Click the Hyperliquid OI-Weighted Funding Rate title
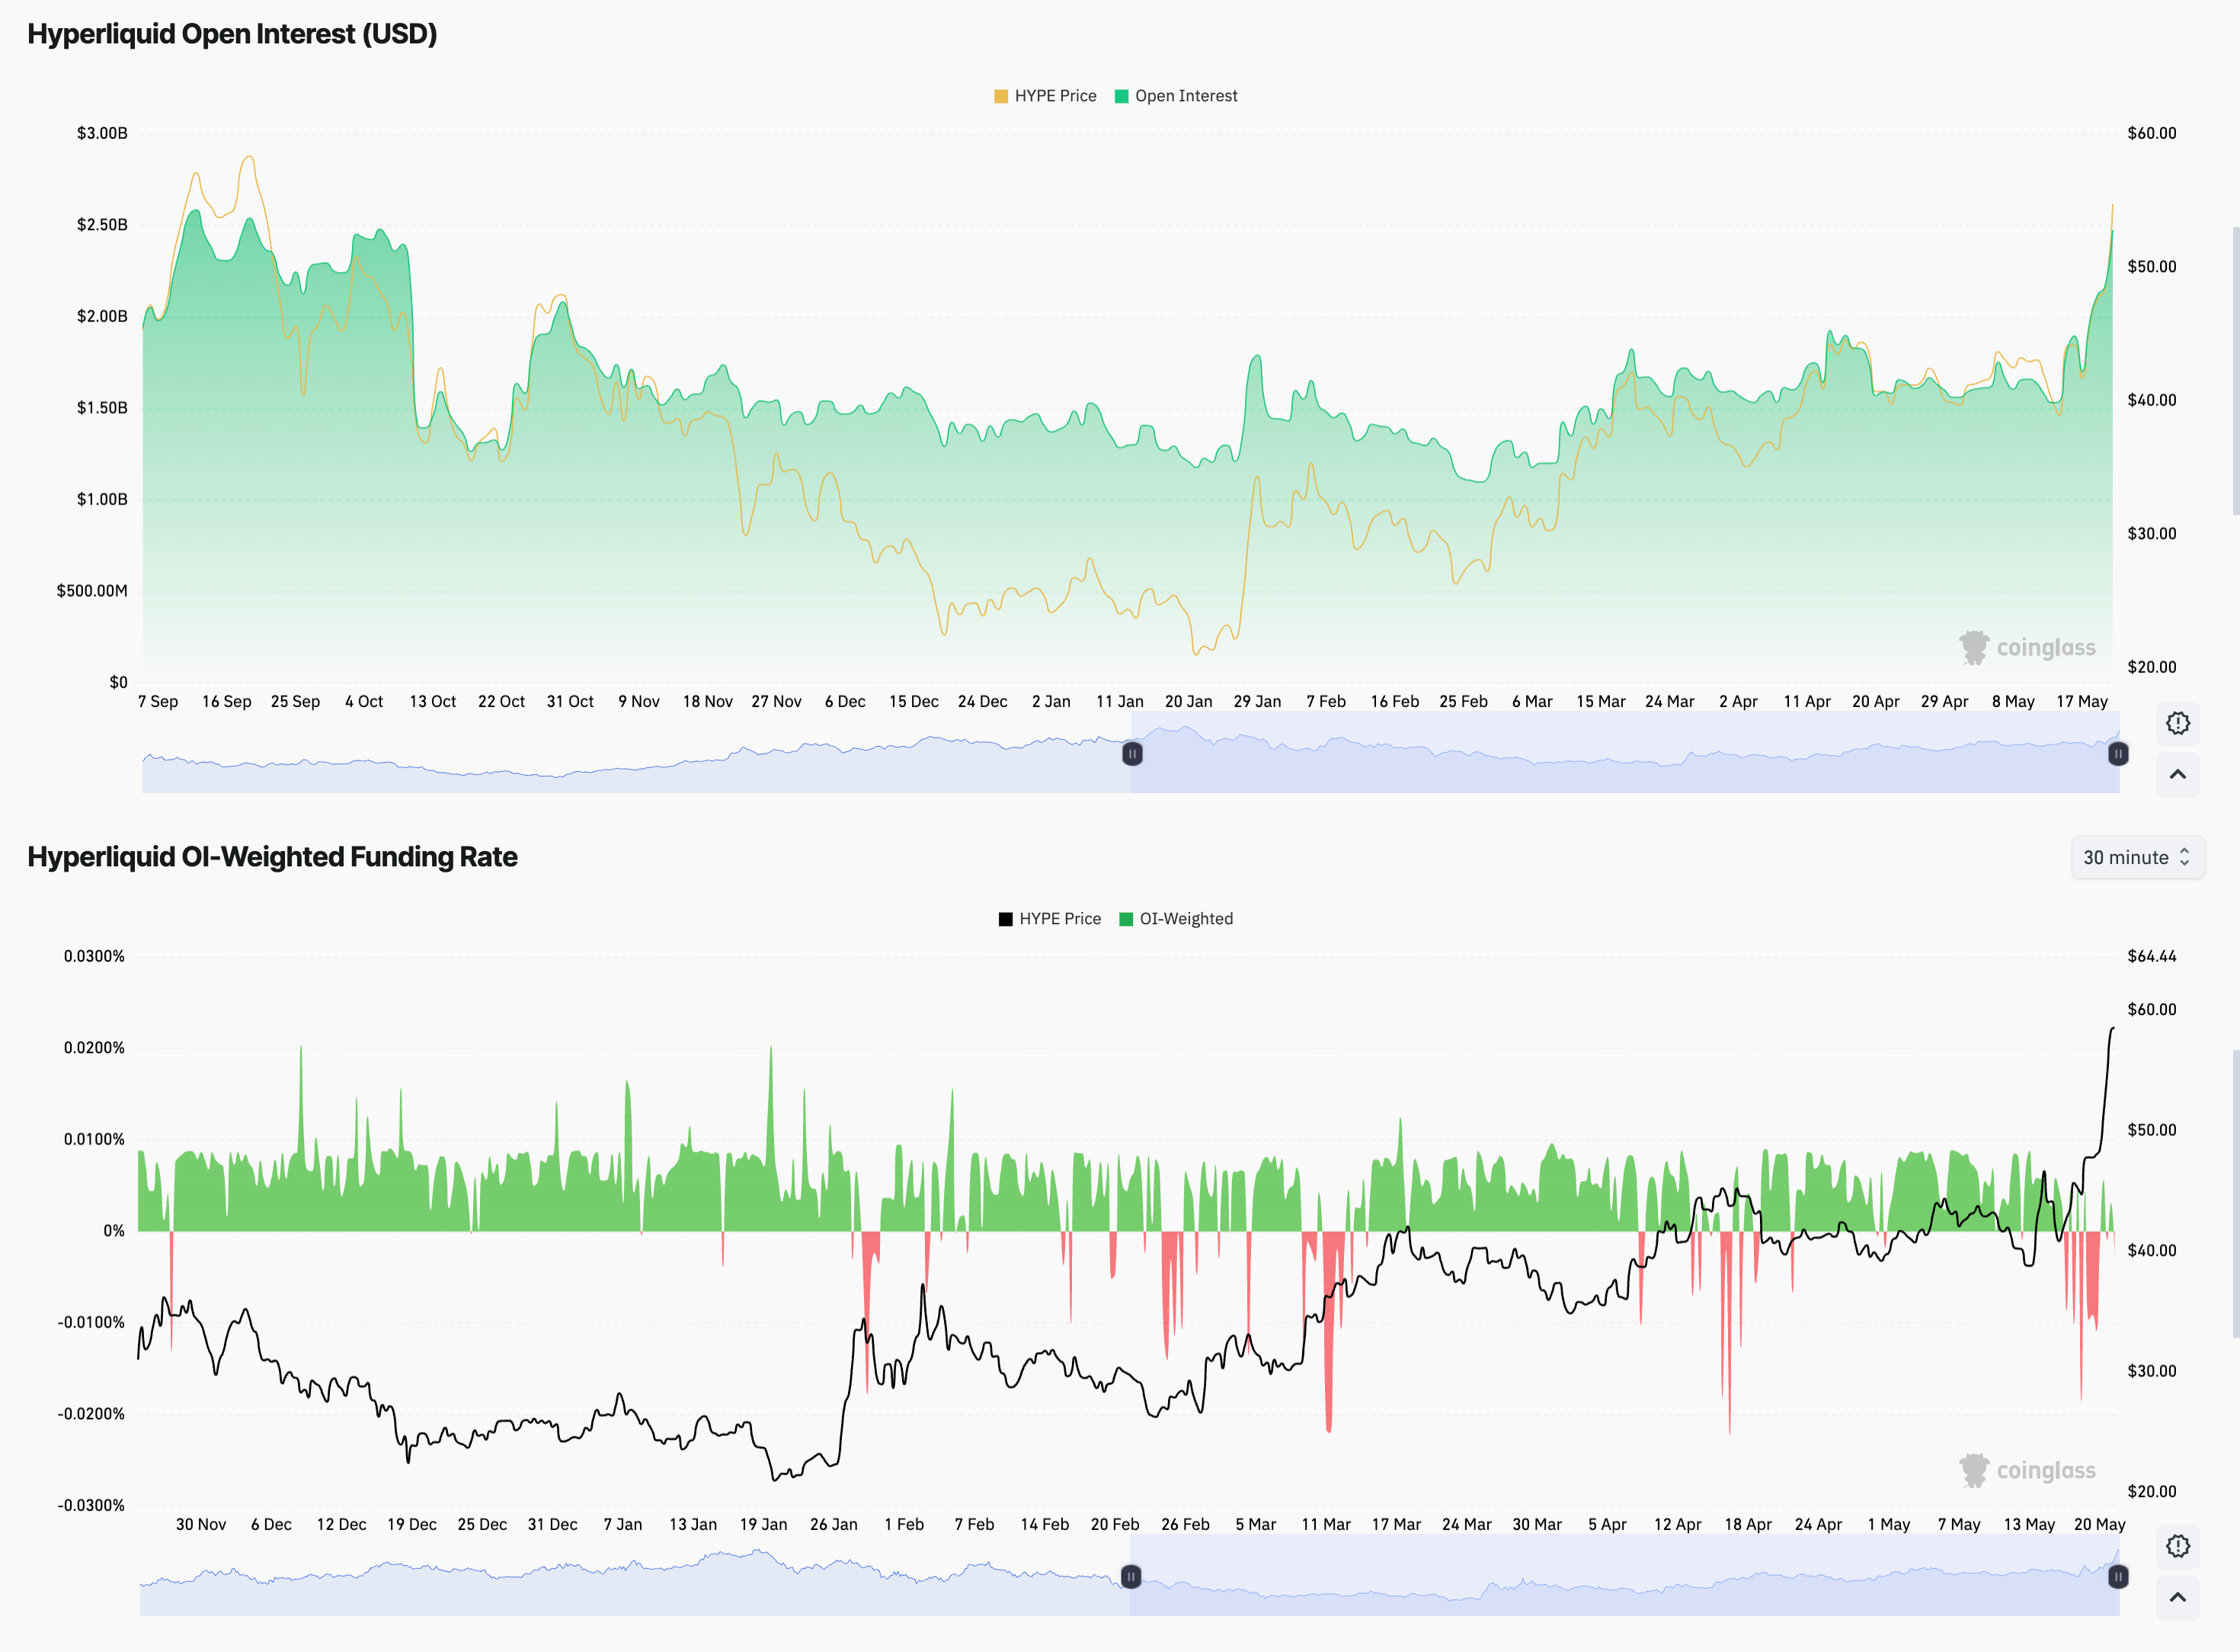 pos(272,857)
